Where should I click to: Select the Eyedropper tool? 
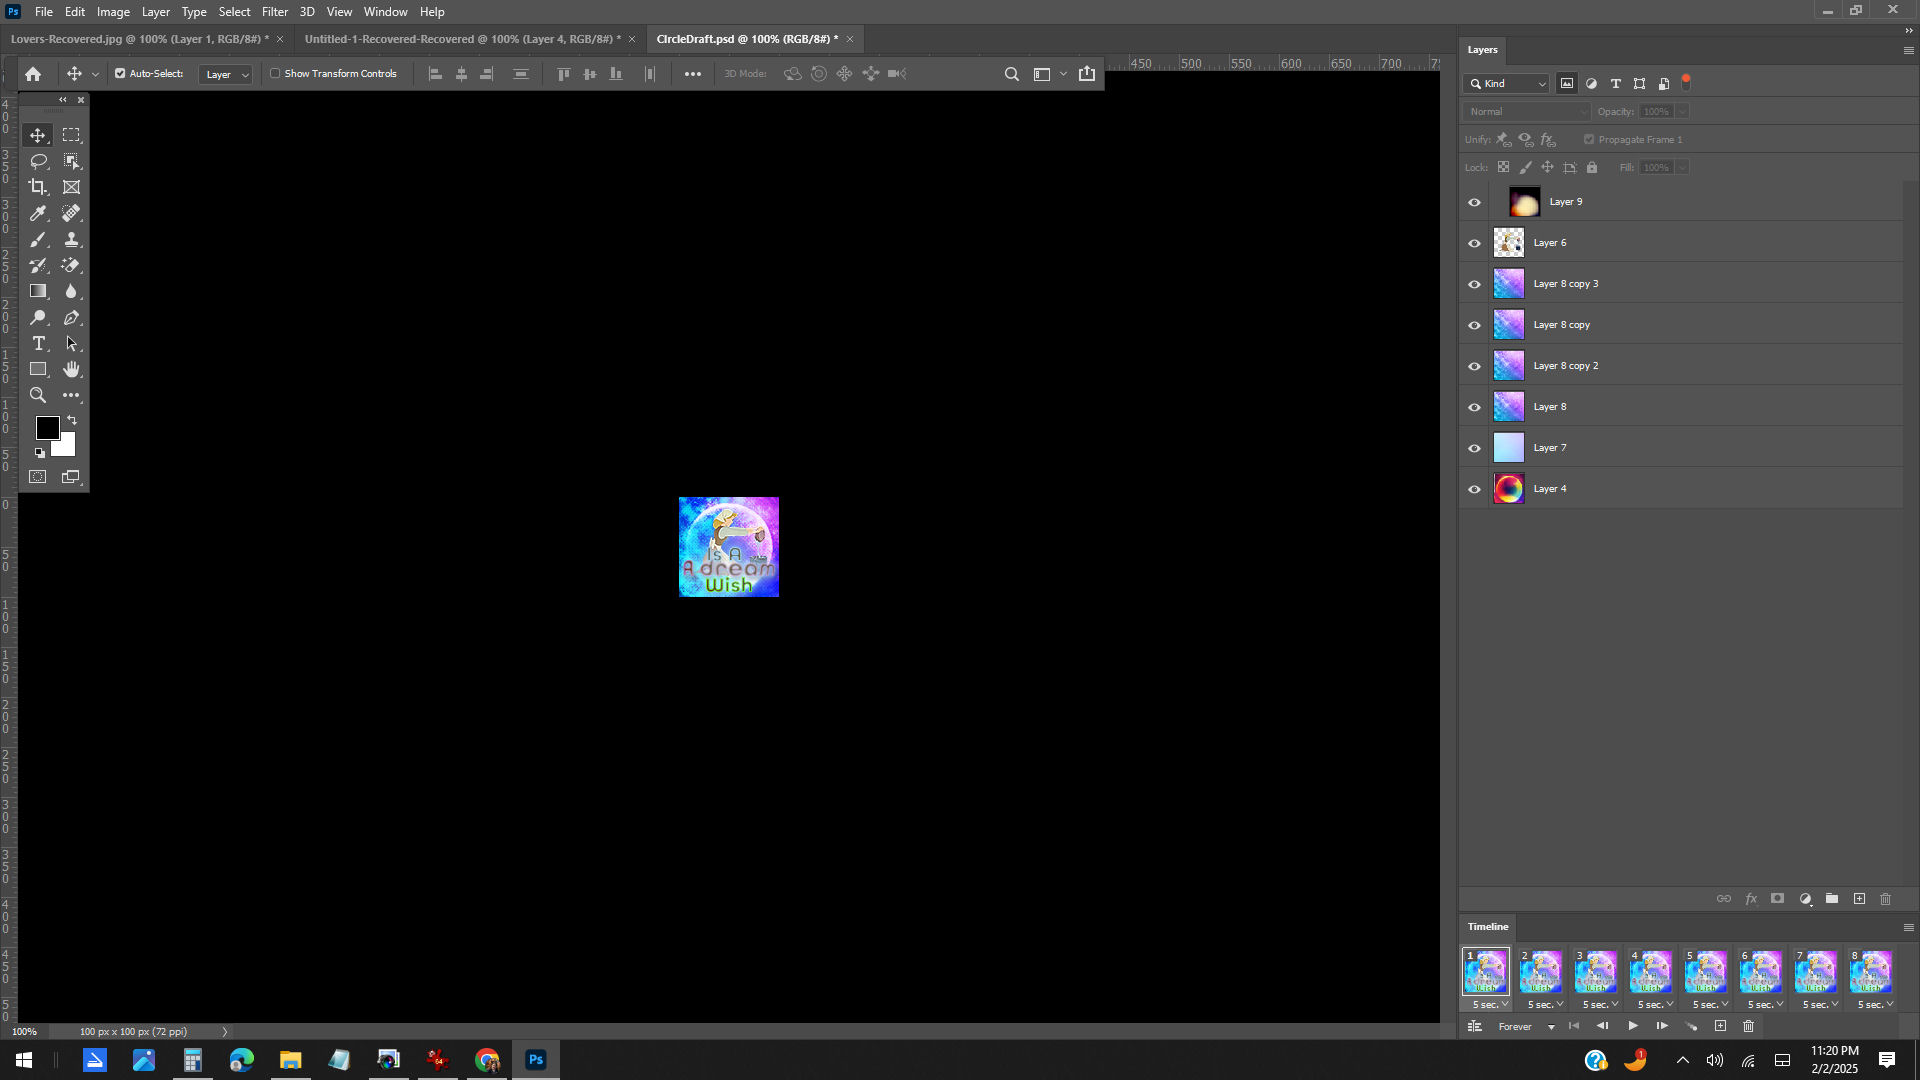tap(38, 213)
